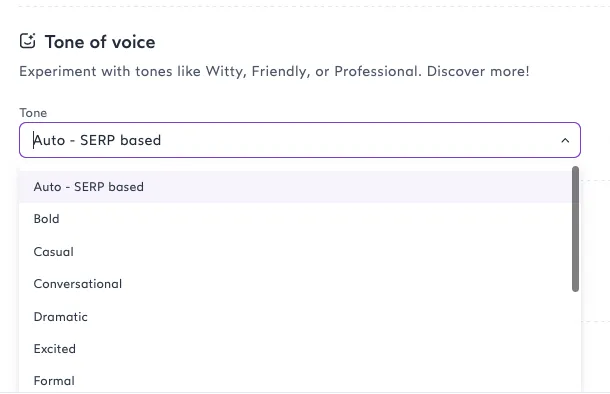Screen dimensions: 610x394
Task: Click the 'Discover more!' text
Action: click(x=478, y=71)
